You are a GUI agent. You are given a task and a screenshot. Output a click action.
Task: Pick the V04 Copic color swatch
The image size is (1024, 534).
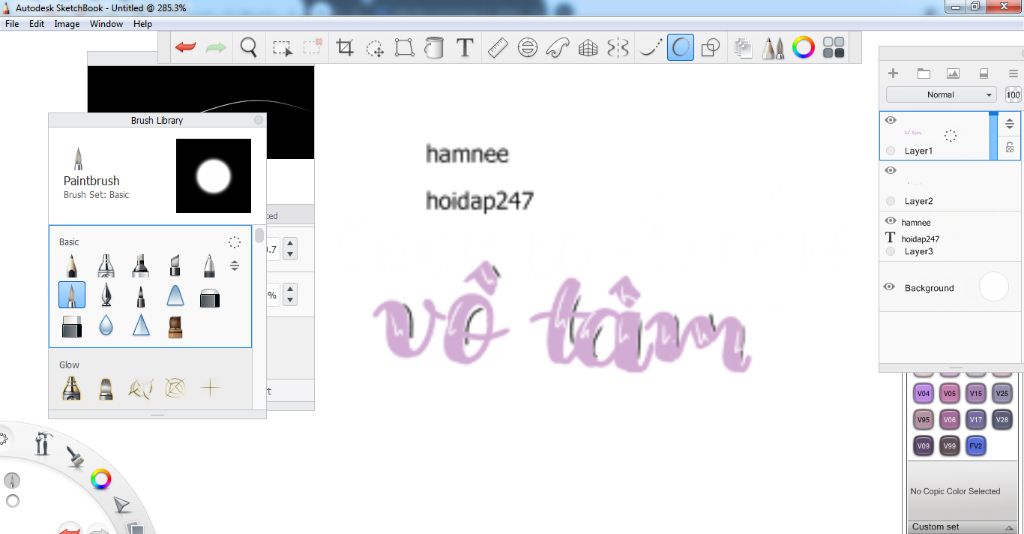pyautogui.click(x=923, y=393)
